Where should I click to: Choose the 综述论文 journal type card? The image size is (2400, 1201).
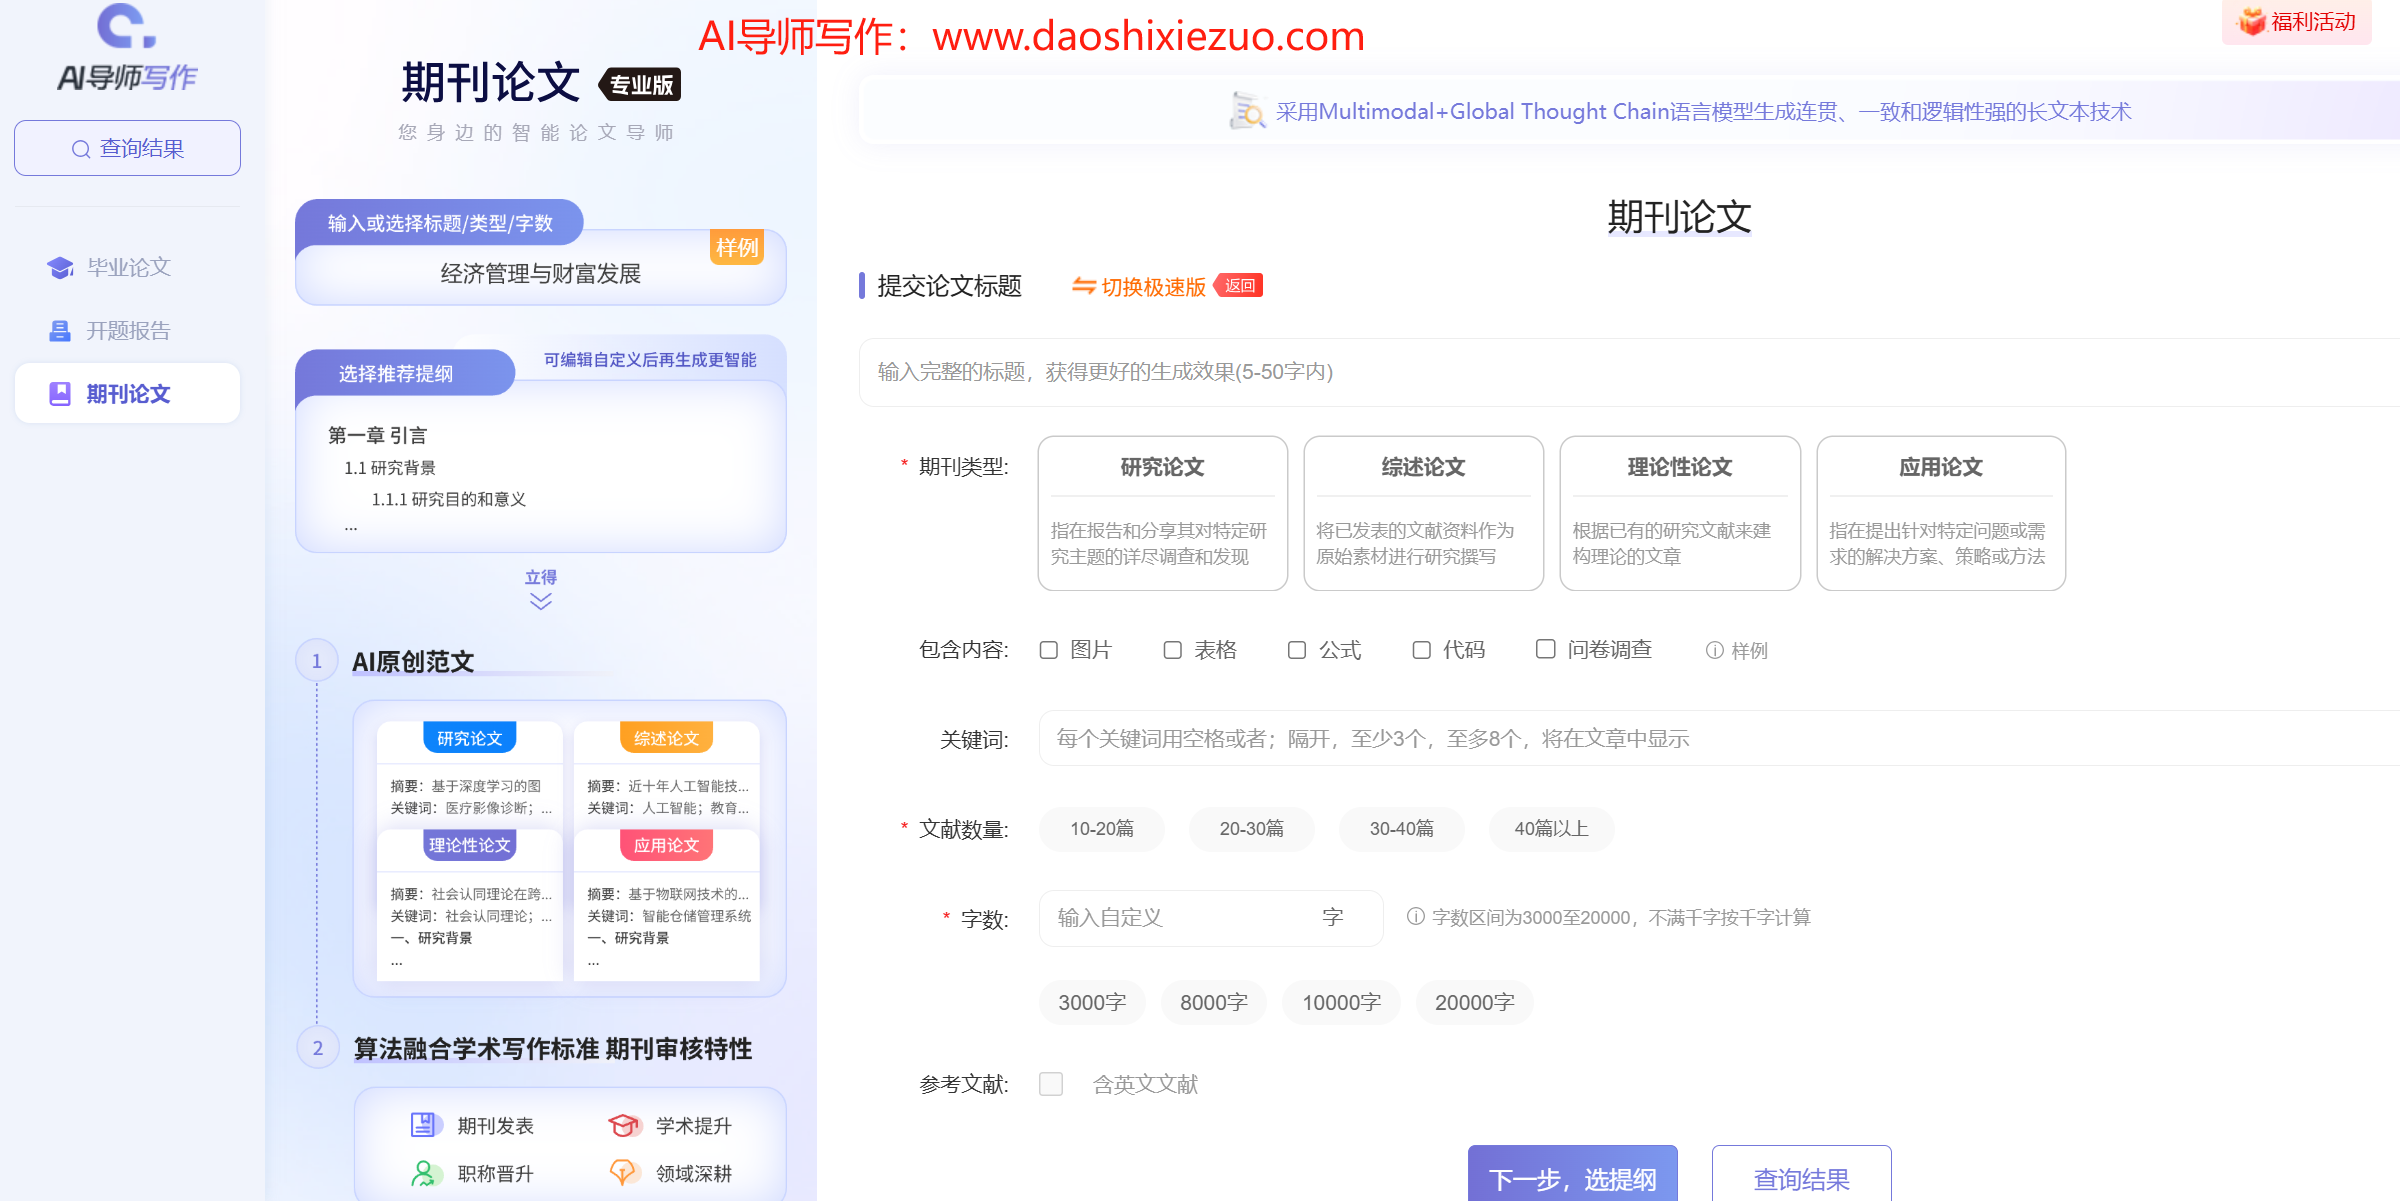tap(1423, 513)
